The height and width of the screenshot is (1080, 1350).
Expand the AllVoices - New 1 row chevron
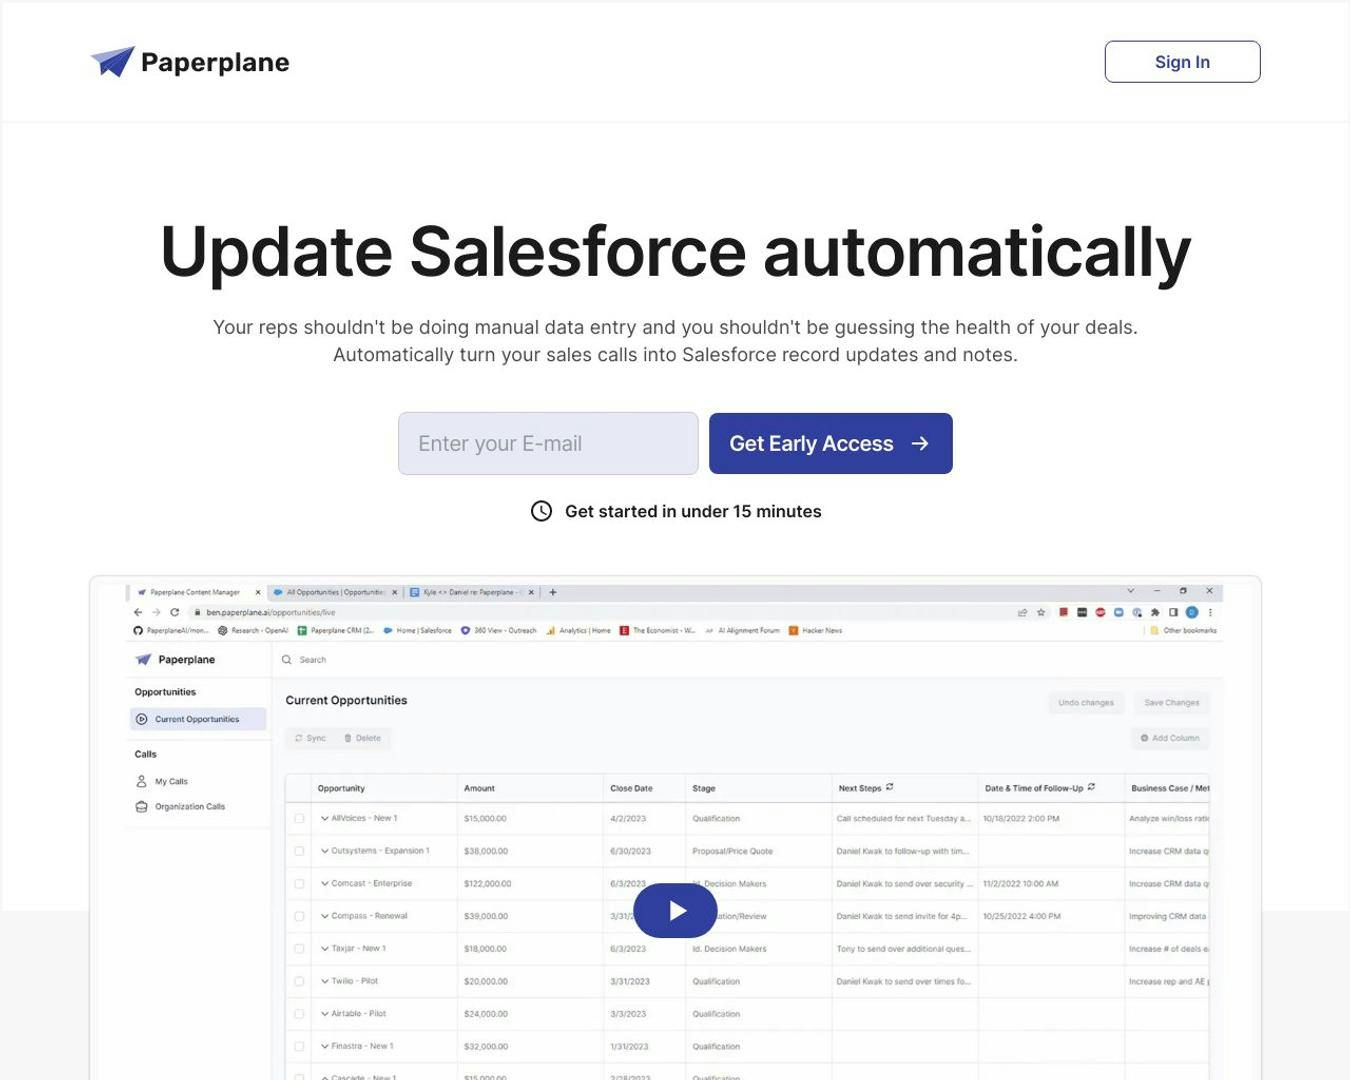click(324, 819)
